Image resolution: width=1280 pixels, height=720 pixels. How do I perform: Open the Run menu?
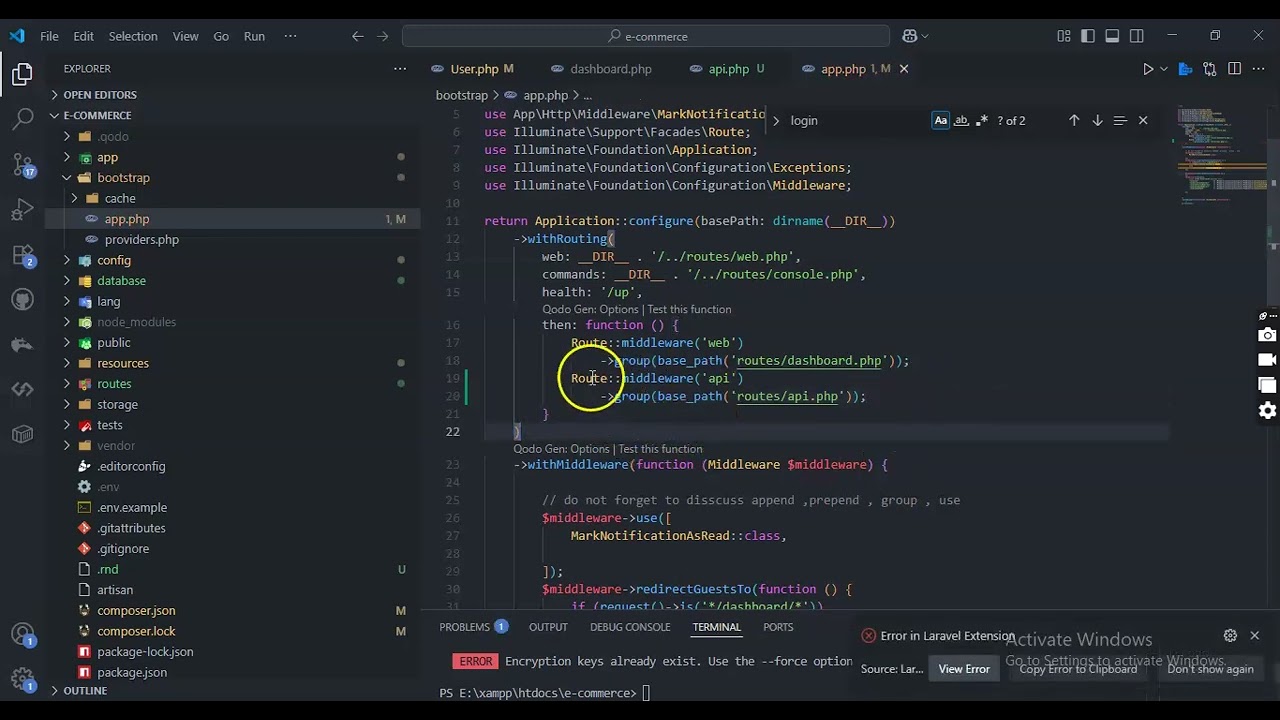click(x=254, y=36)
